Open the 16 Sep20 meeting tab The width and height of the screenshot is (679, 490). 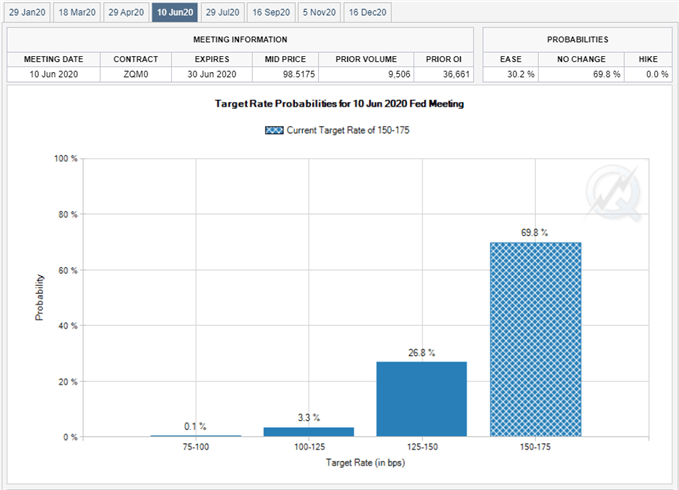pos(270,12)
